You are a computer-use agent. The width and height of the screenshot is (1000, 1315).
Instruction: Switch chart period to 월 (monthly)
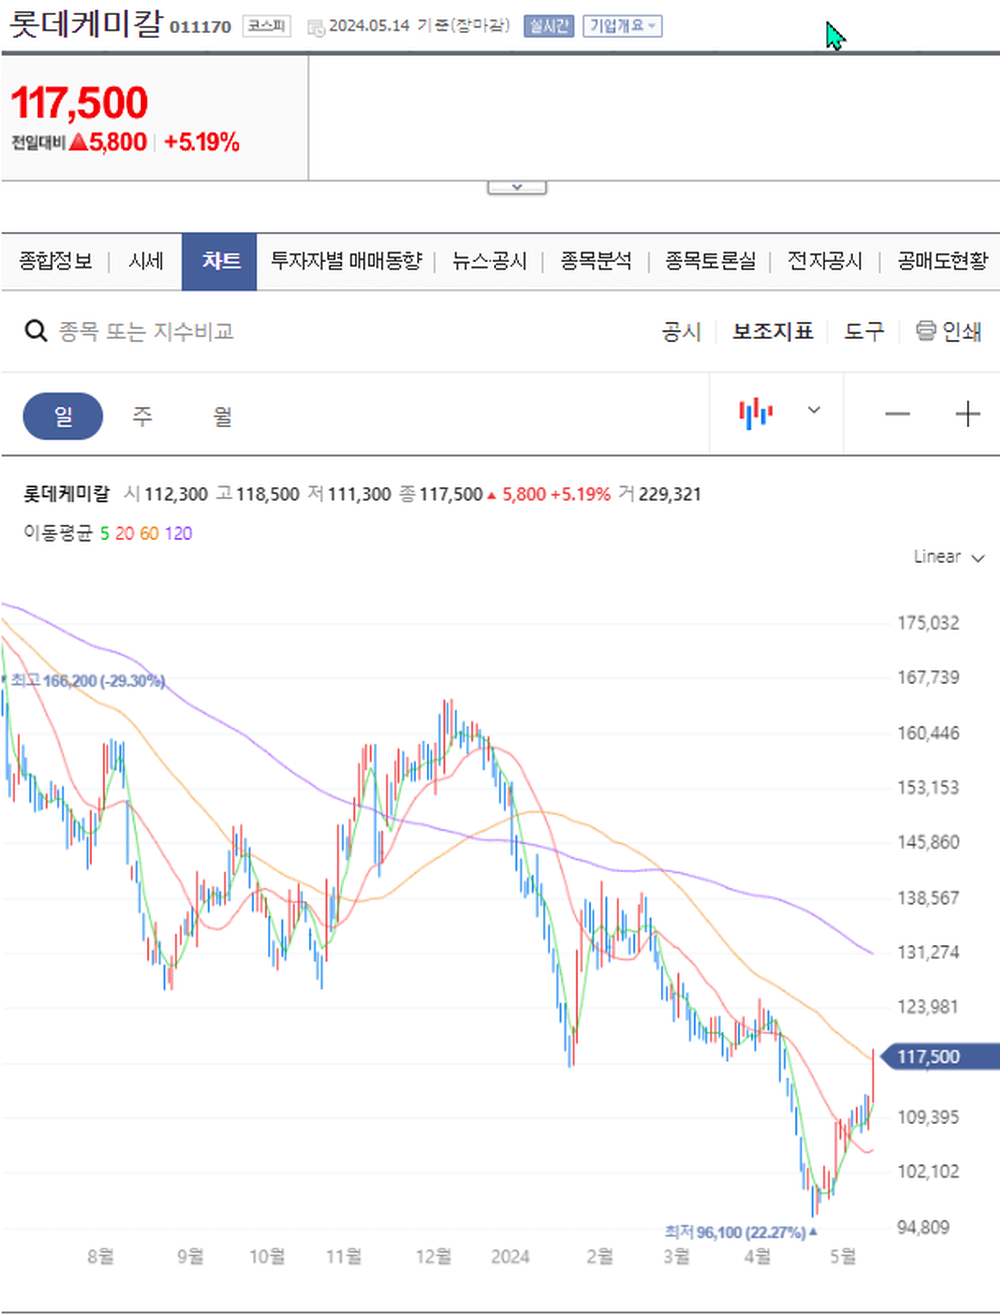pyautogui.click(x=222, y=416)
